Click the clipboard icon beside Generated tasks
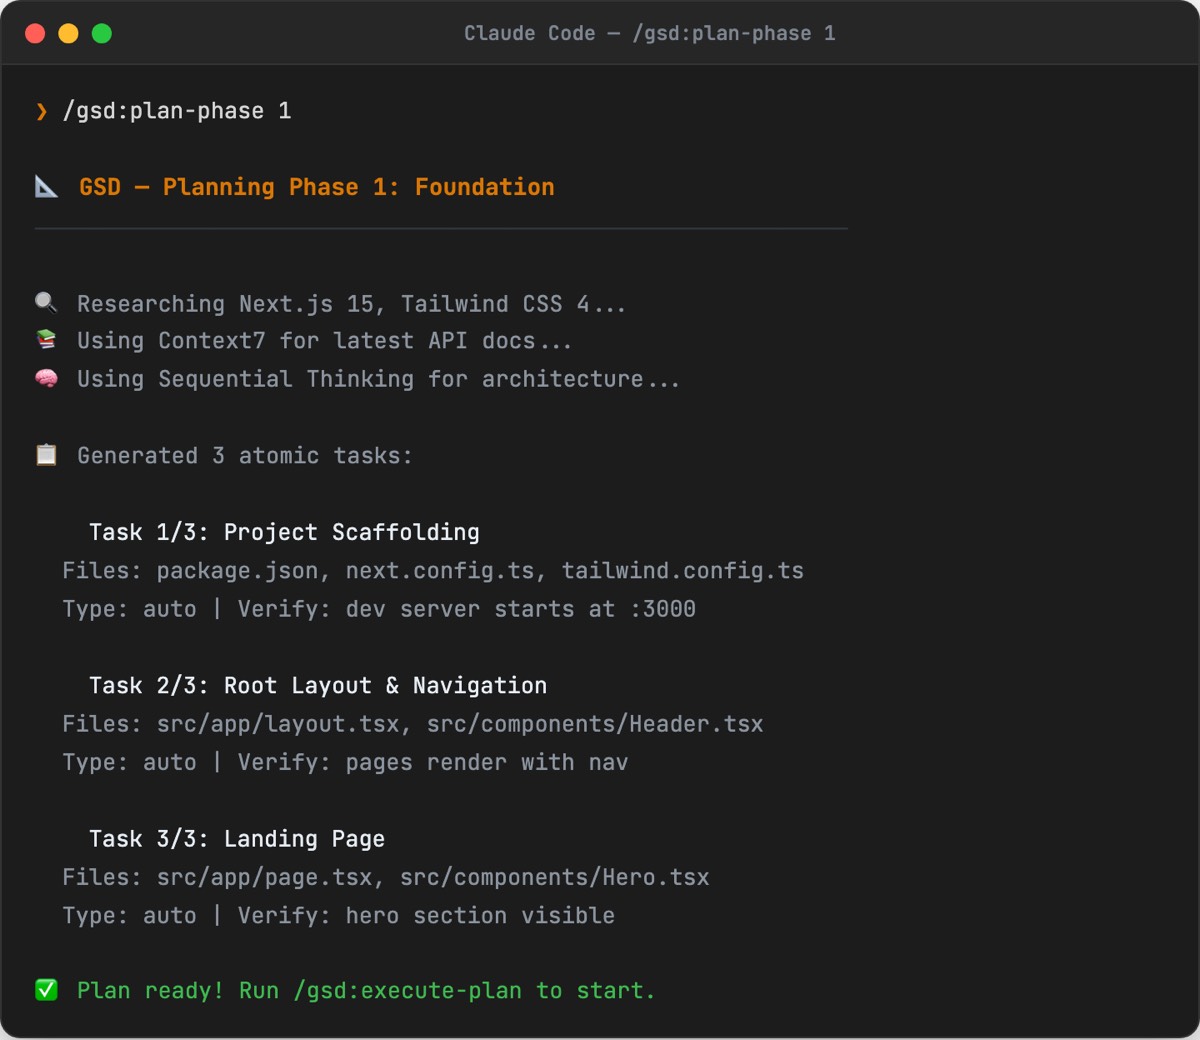This screenshot has height=1040, width=1200. point(46,454)
